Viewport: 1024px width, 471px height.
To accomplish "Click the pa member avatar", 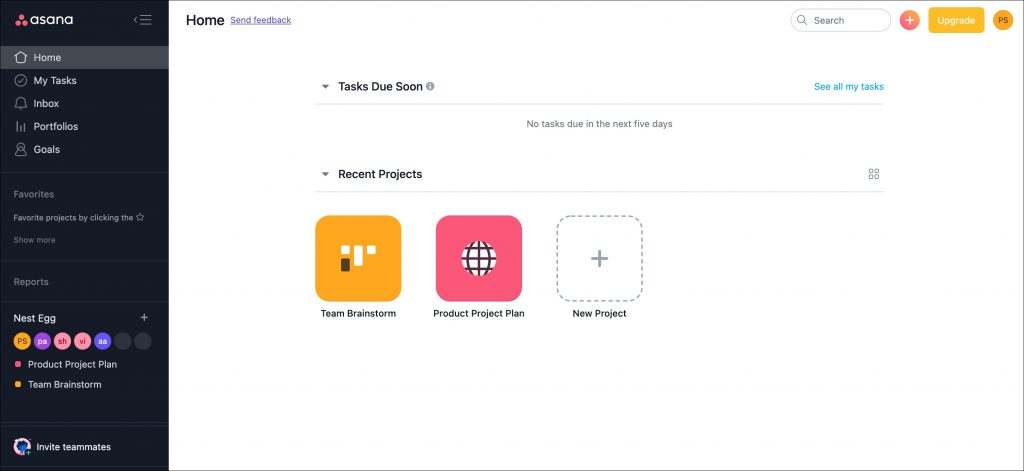I will [x=42, y=341].
